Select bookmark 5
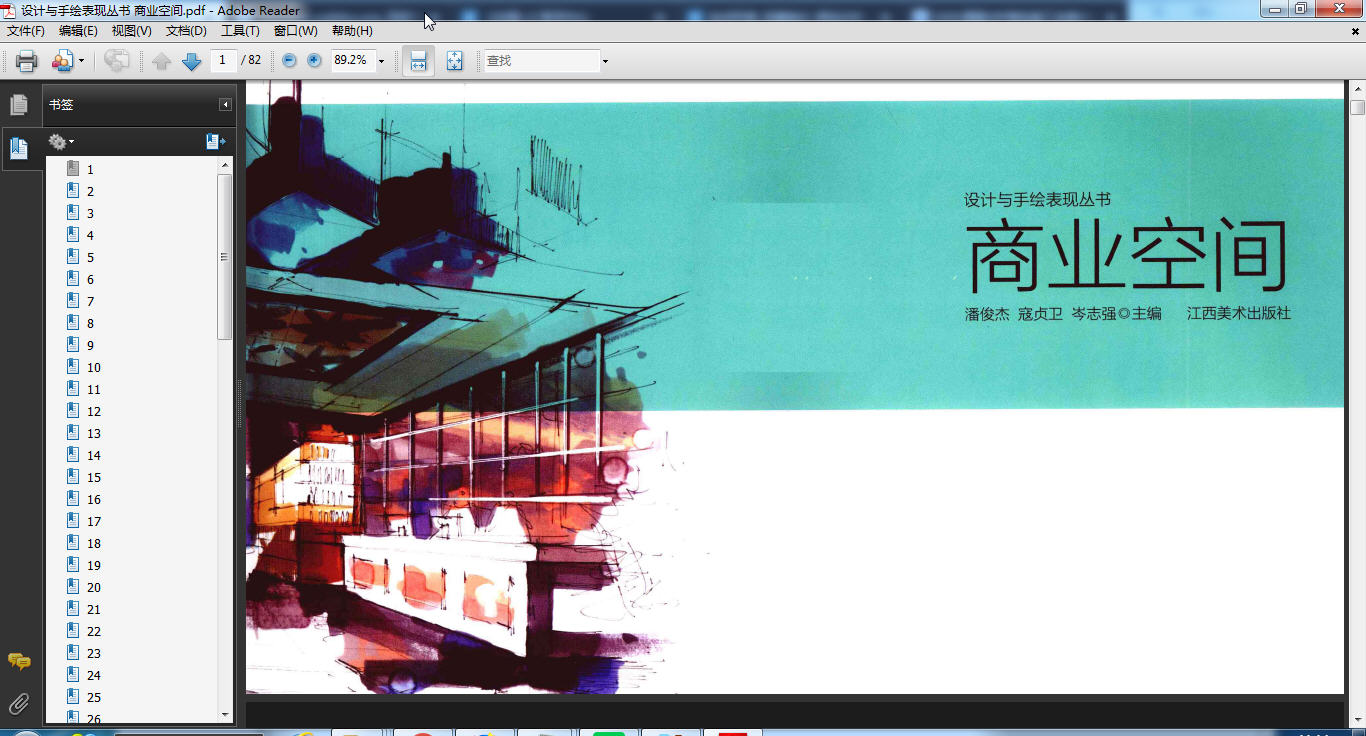This screenshot has height=736, width=1366. [90, 258]
